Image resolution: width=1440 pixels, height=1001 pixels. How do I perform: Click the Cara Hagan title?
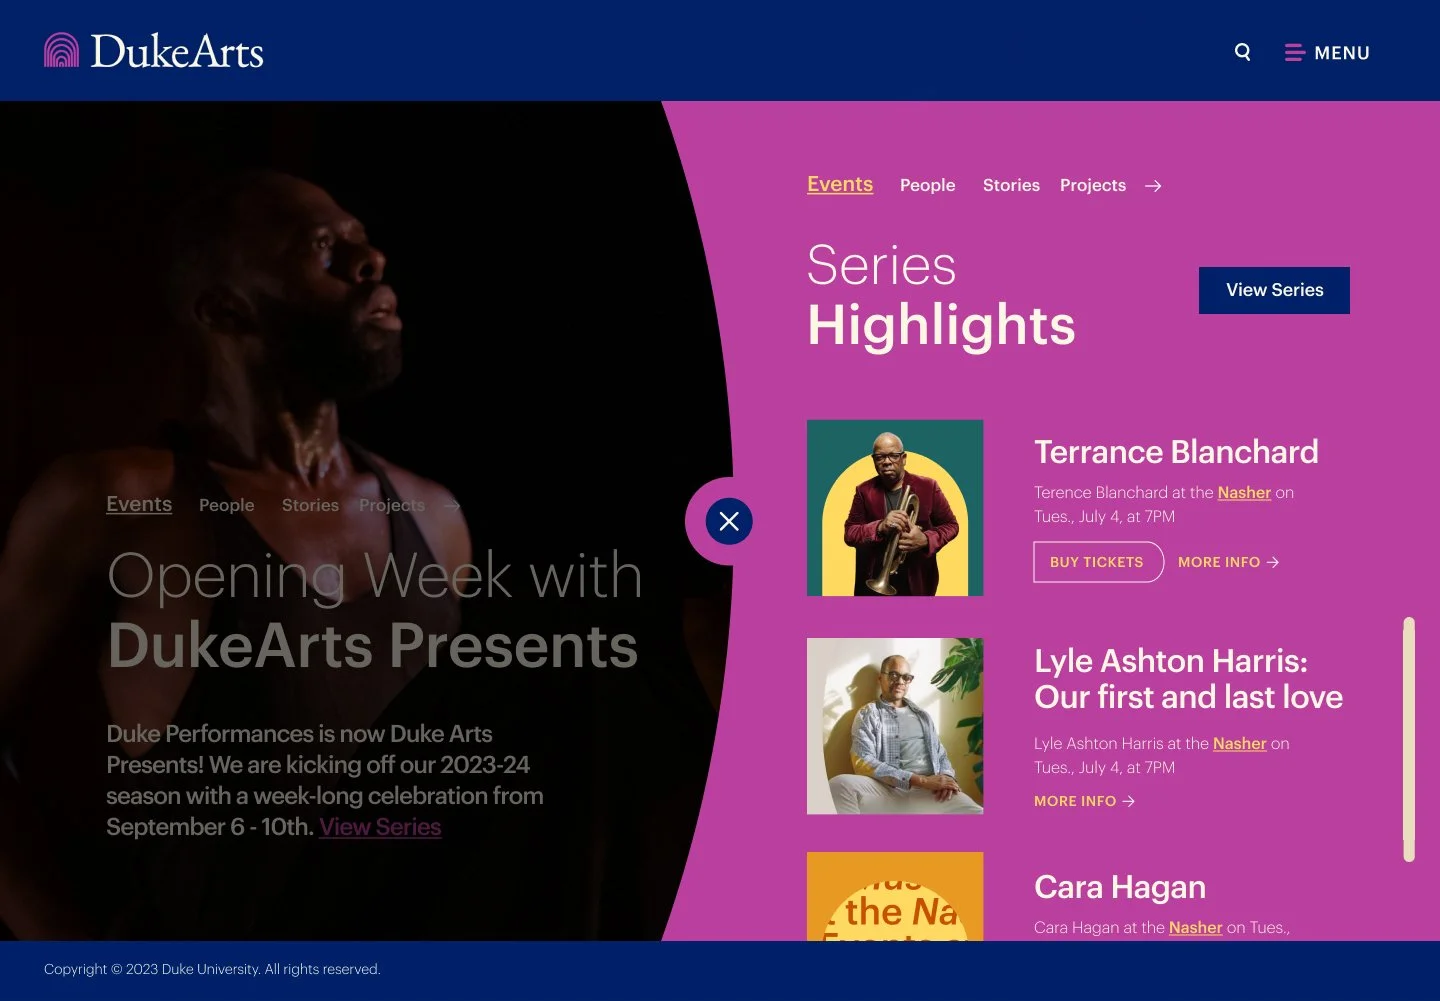pos(1120,887)
